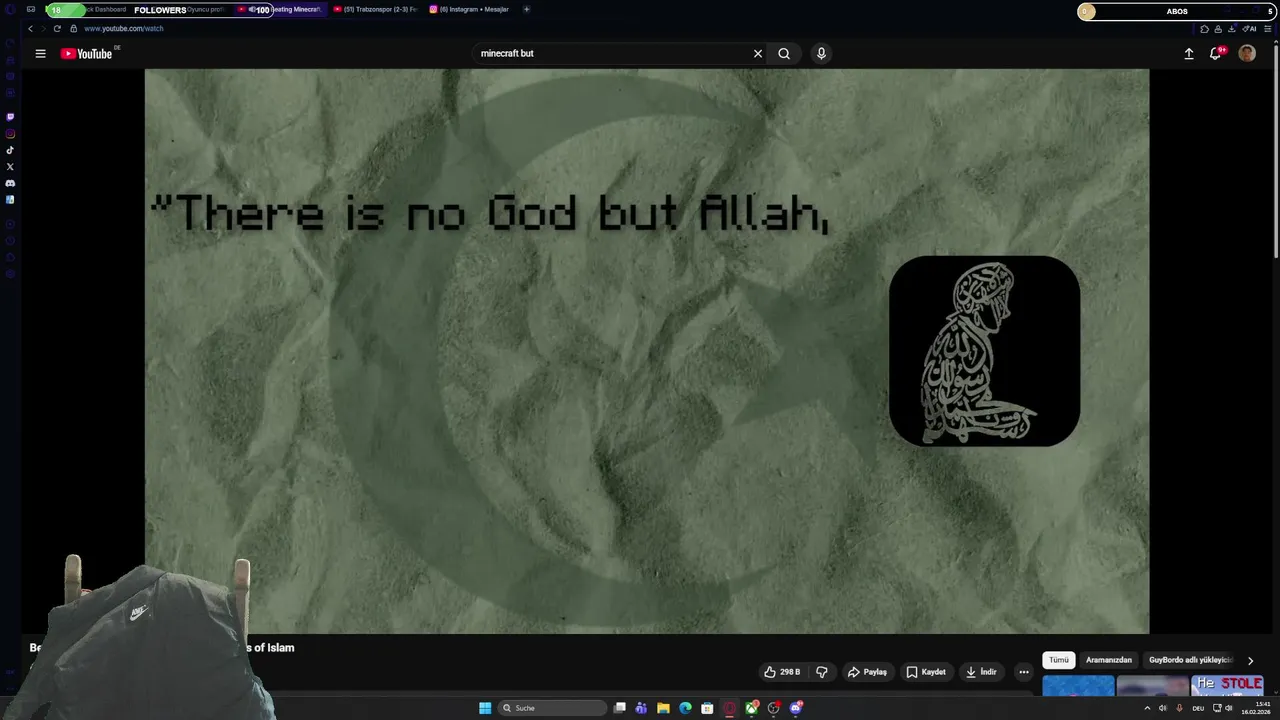Viewport: 1280px width, 720px height.
Task: Click the www.youtube.com/watch address bar
Action: pyautogui.click(x=124, y=29)
